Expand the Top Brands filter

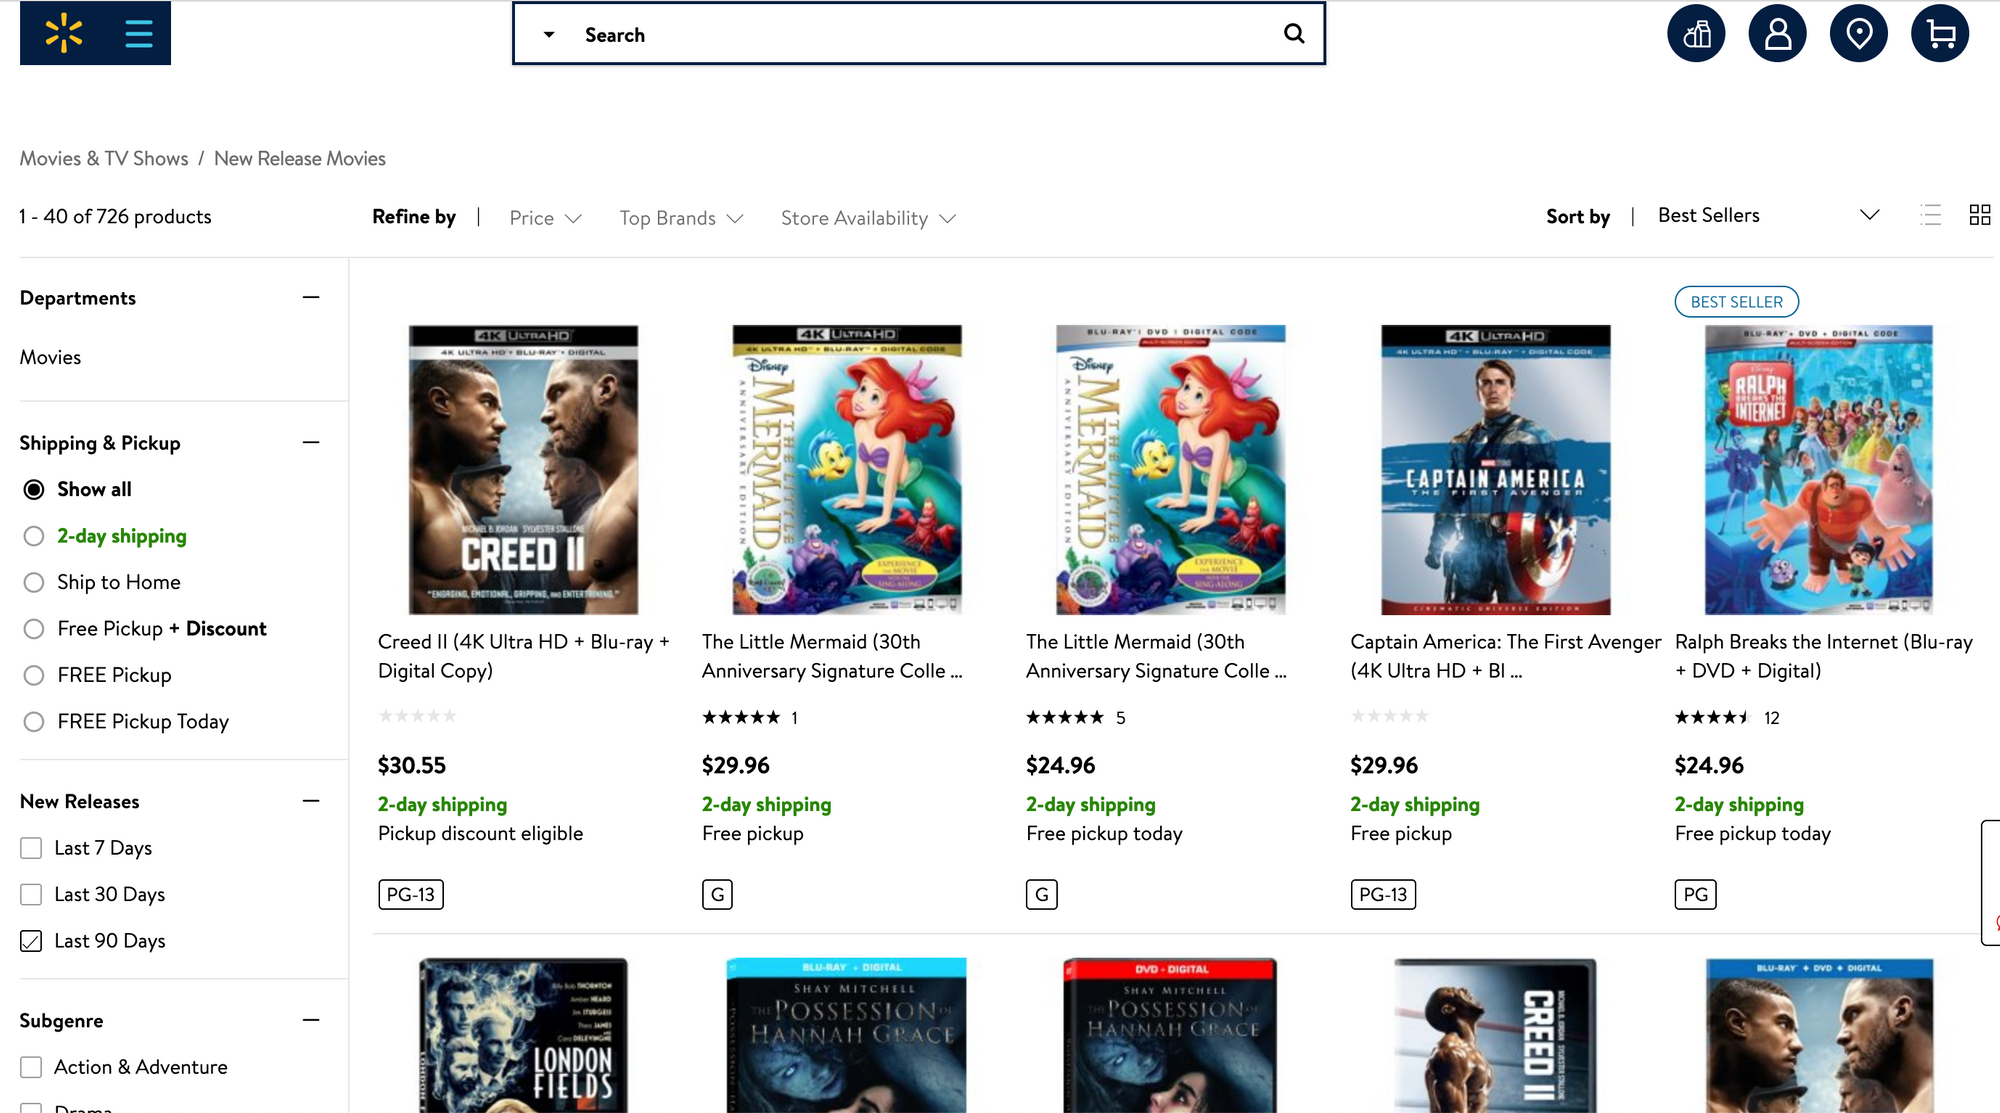pyautogui.click(x=680, y=217)
